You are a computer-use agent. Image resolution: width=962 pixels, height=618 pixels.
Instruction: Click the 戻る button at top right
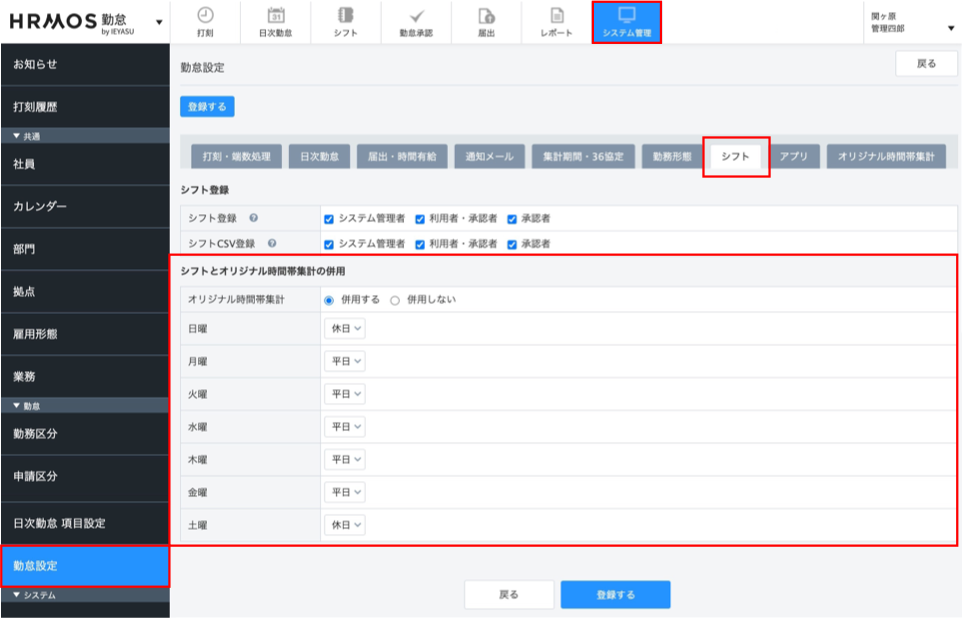(x=926, y=64)
